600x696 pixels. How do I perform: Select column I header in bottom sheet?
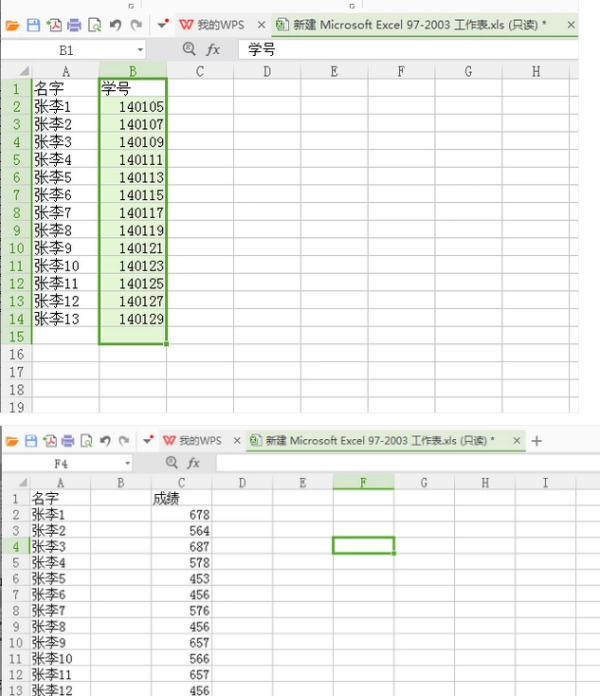tap(545, 482)
